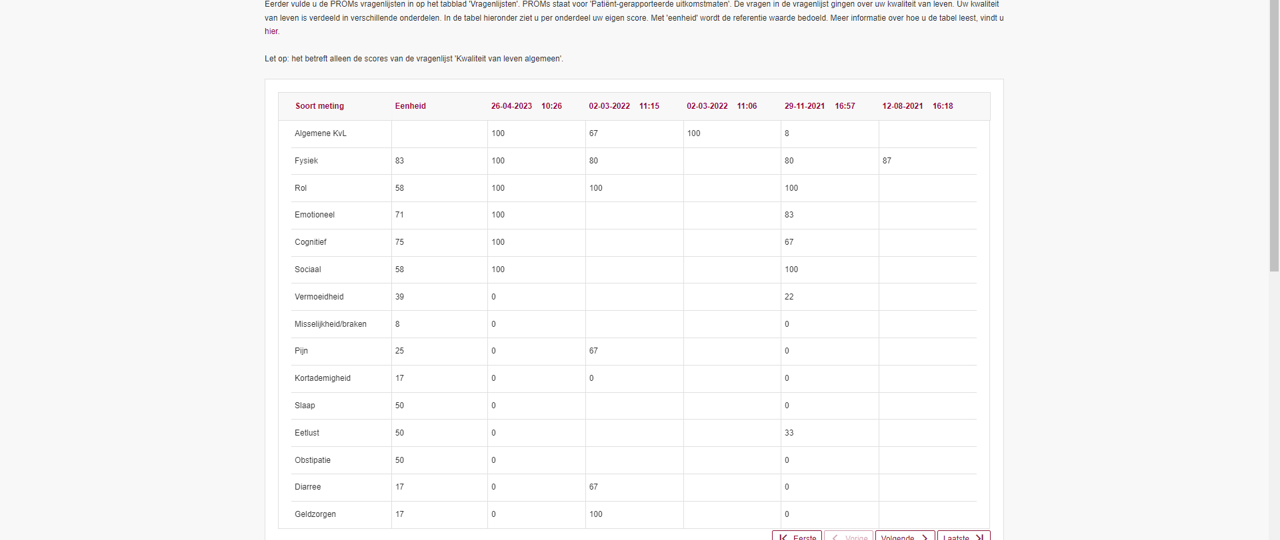Click the Emotioneel reference value 71 cell
This screenshot has height=540, width=1280.
[x=400, y=215]
